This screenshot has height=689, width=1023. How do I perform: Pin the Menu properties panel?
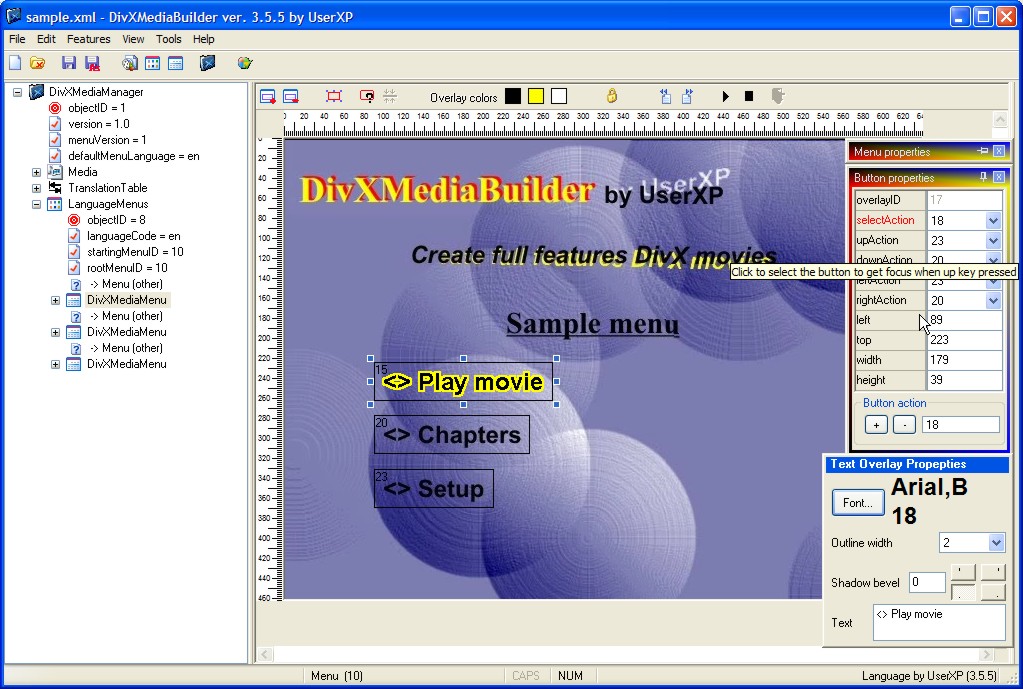pos(983,151)
